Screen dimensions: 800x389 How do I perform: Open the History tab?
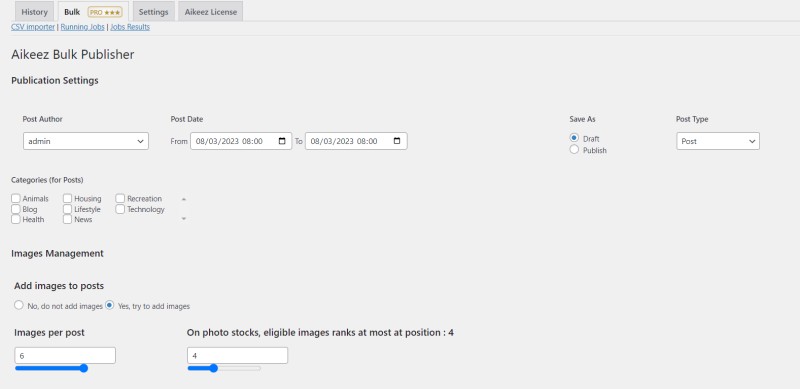[34, 12]
